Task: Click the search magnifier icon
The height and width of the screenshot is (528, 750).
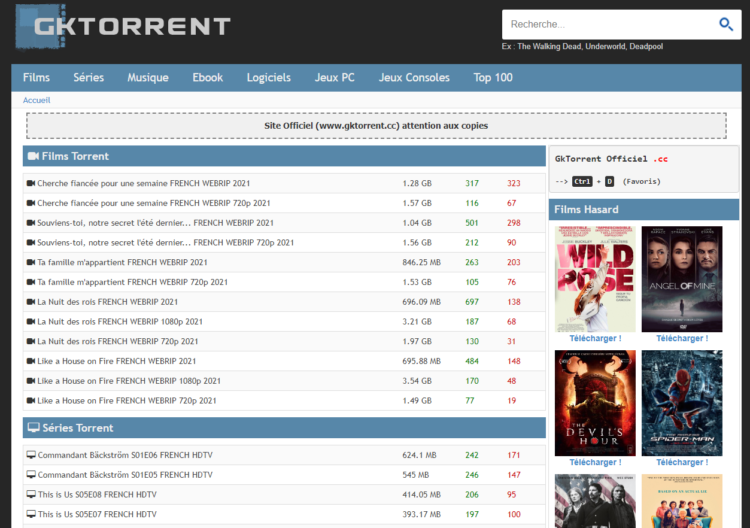Action: tap(726, 24)
